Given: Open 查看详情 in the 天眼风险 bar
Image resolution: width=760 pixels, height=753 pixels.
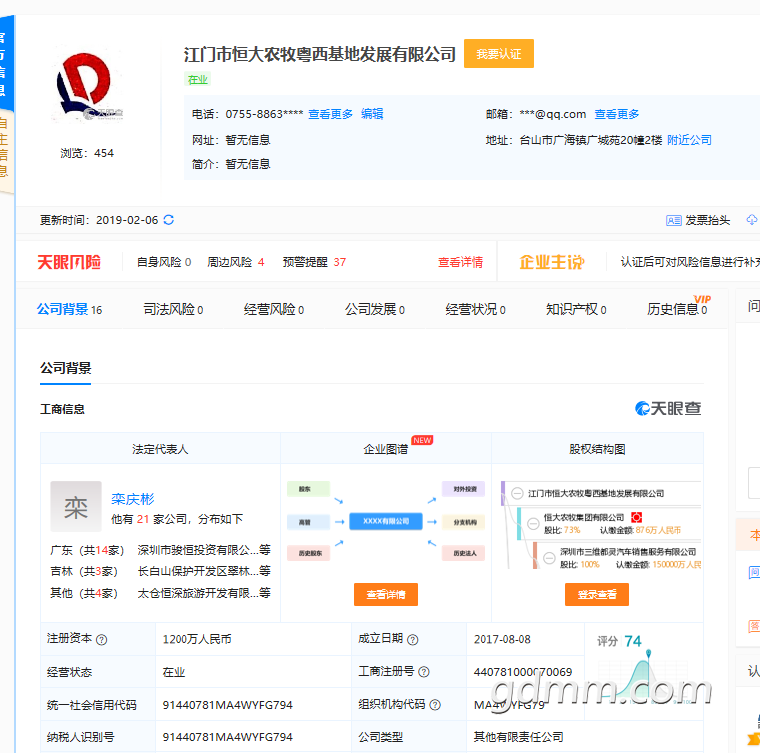Looking at the screenshot, I should coord(460,263).
